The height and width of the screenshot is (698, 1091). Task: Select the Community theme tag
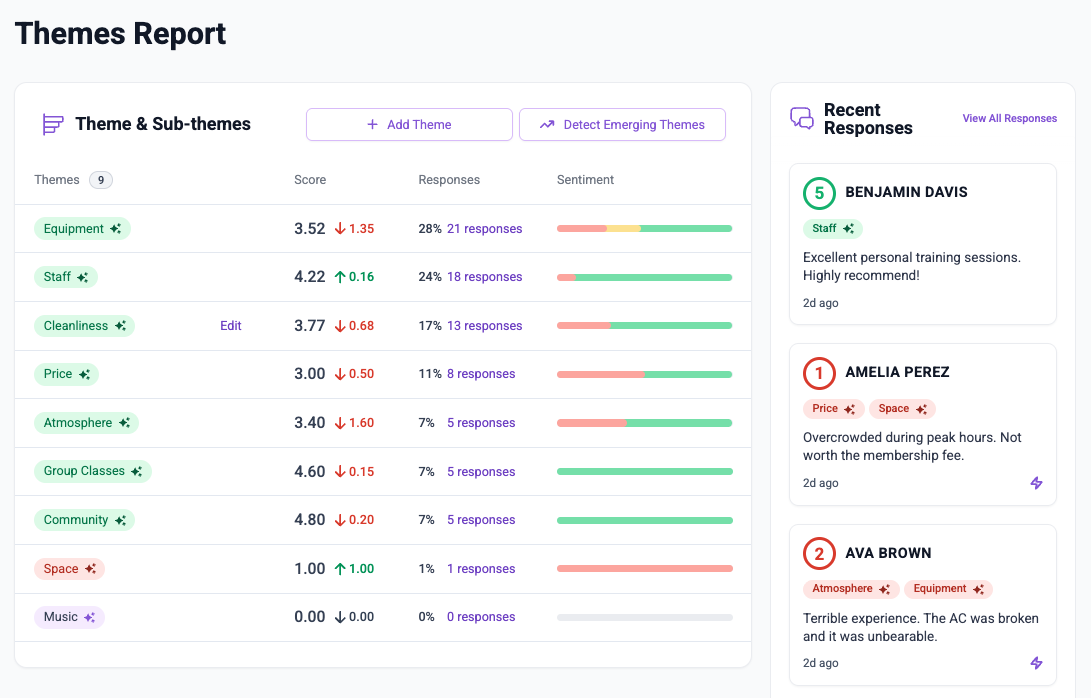(x=84, y=520)
